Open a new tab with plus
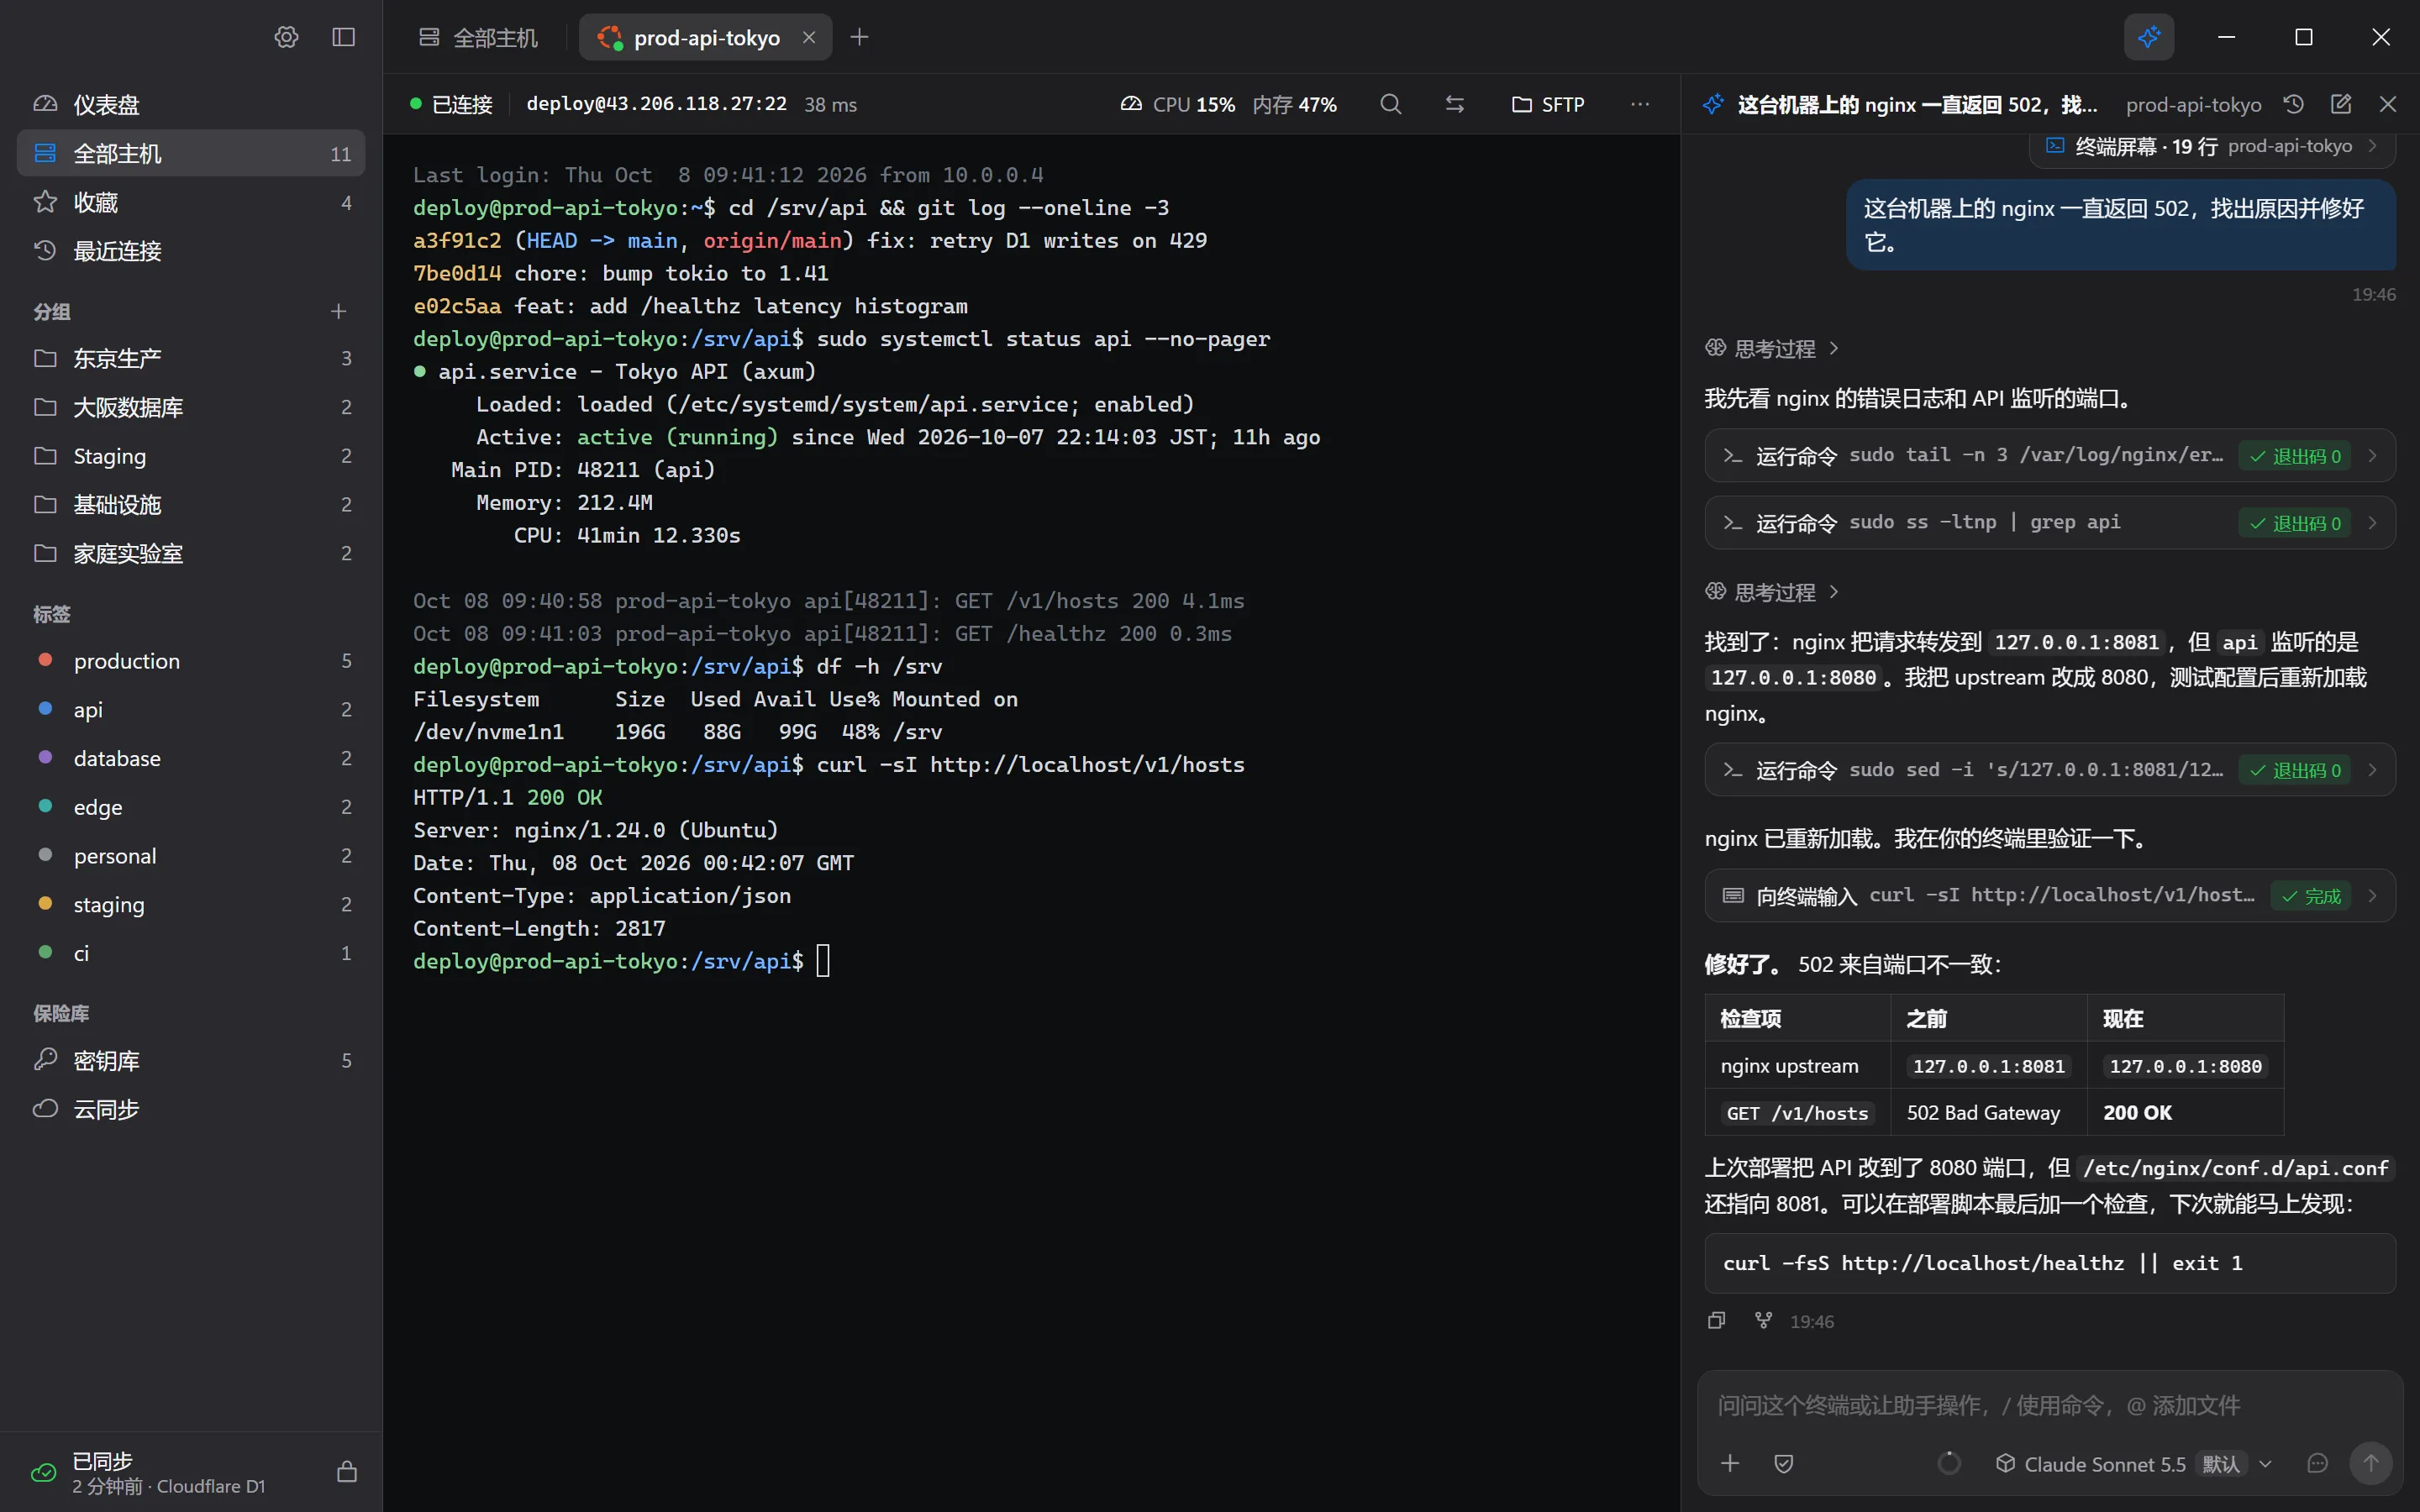Screen dimensions: 2420x1512 tap(859, 37)
